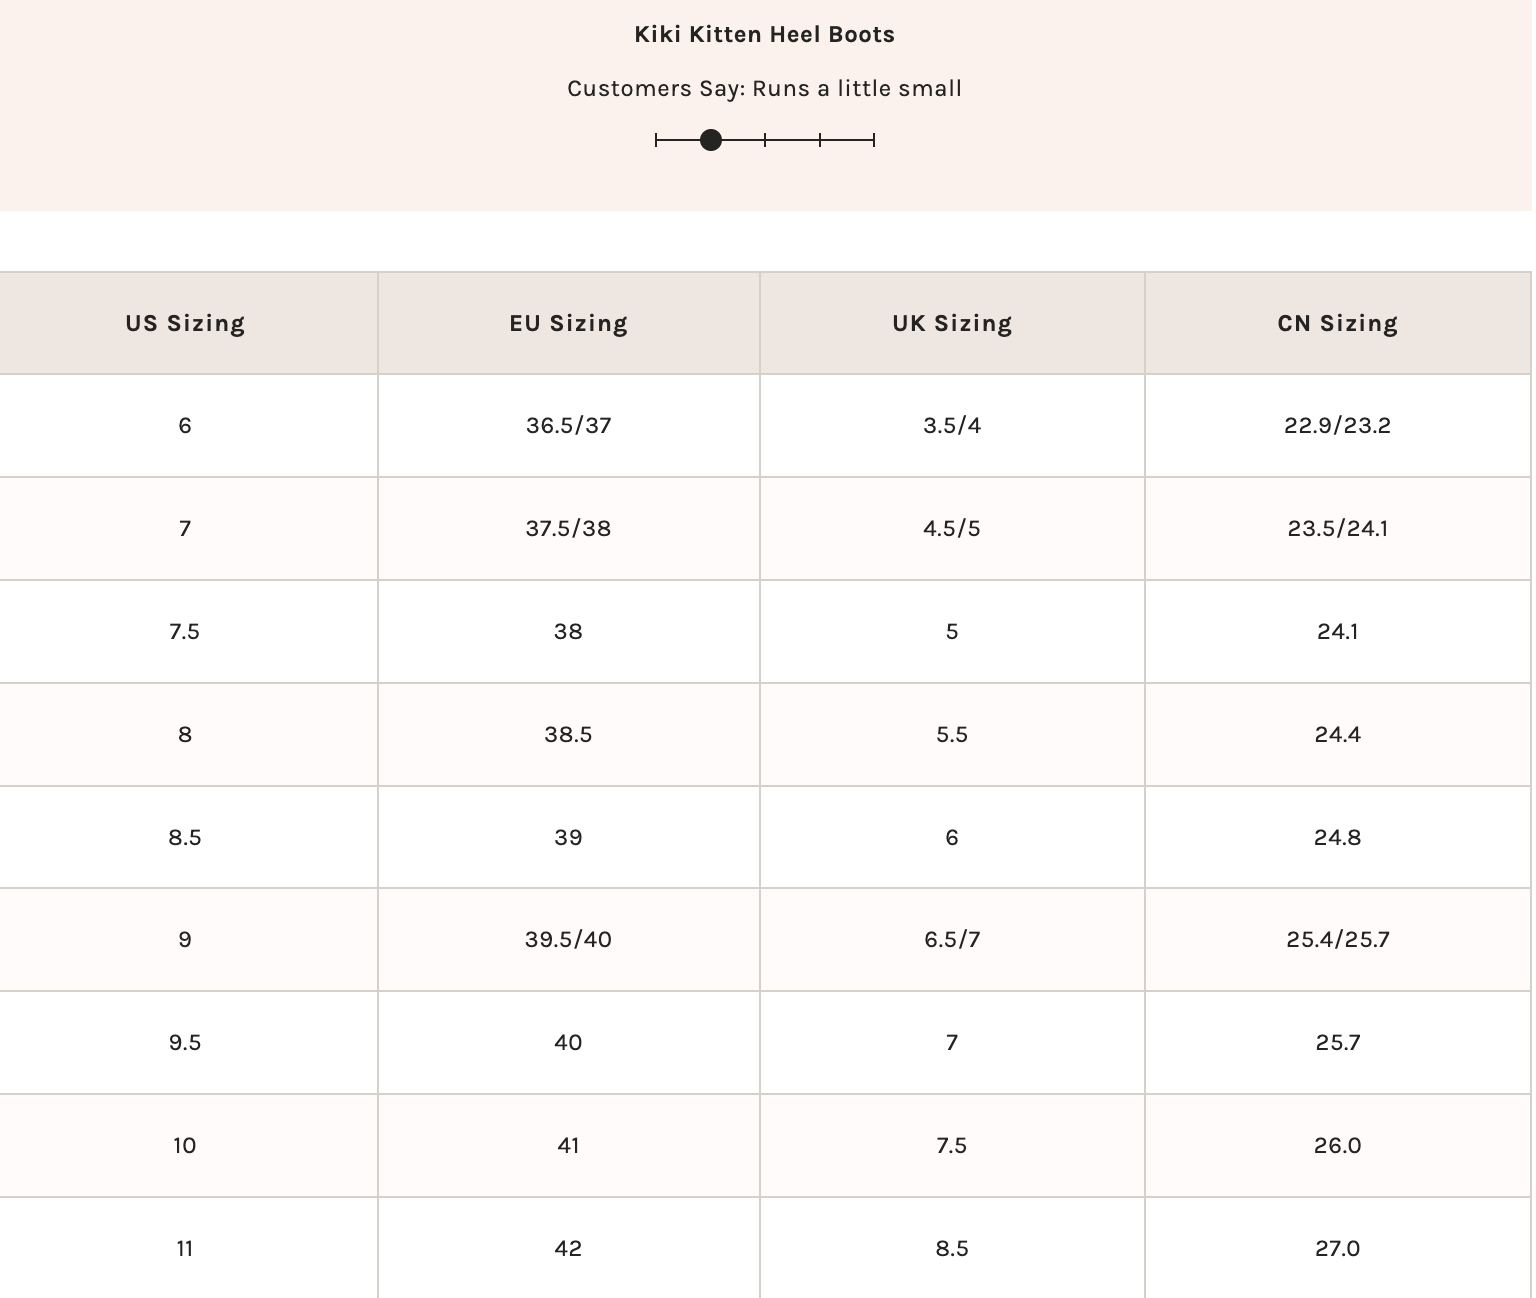Click the CN size 25.4/25.7 cell
1536x1298 pixels.
coord(1338,940)
